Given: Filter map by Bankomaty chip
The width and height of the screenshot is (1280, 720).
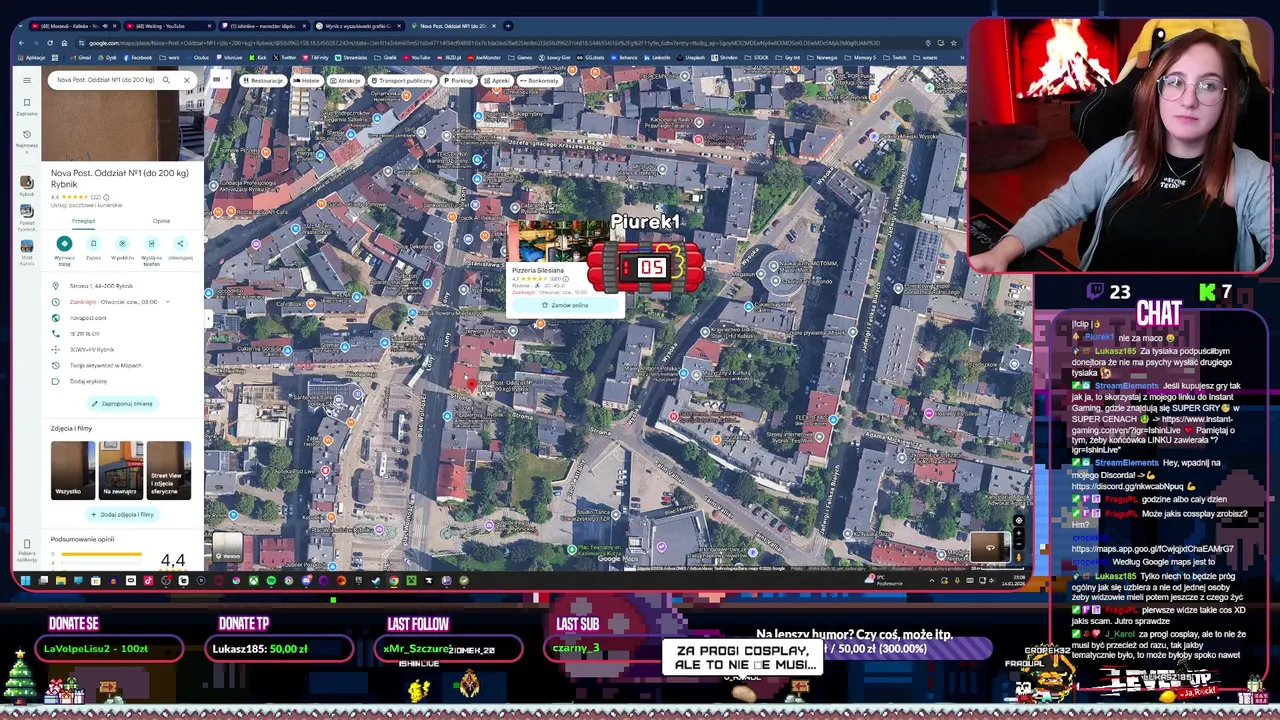Looking at the screenshot, I should (x=540, y=80).
